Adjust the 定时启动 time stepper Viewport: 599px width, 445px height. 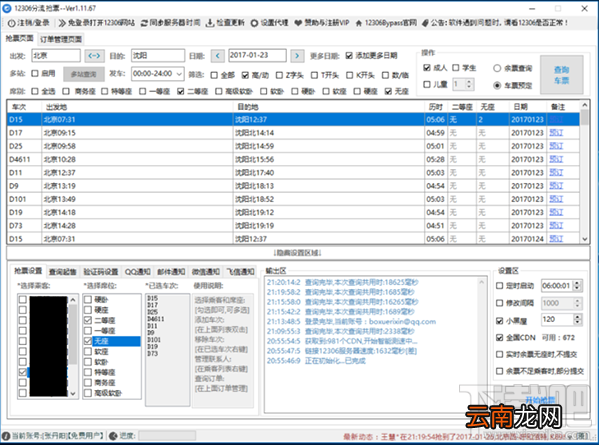(x=577, y=285)
